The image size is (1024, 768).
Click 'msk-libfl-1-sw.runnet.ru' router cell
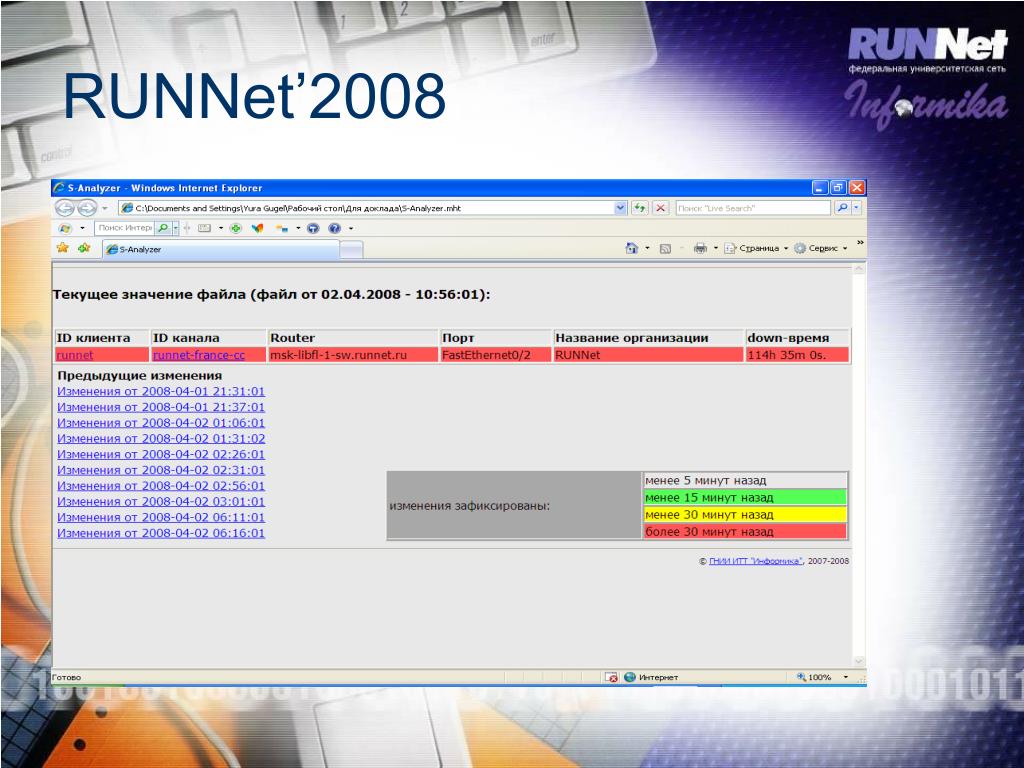pyautogui.click(x=353, y=355)
